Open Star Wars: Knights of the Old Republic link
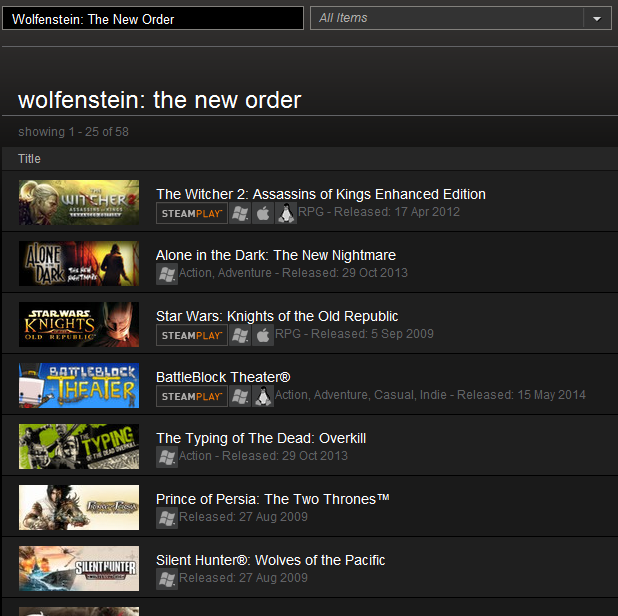The height and width of the screenshot is (616, 618). pos(277,316)
